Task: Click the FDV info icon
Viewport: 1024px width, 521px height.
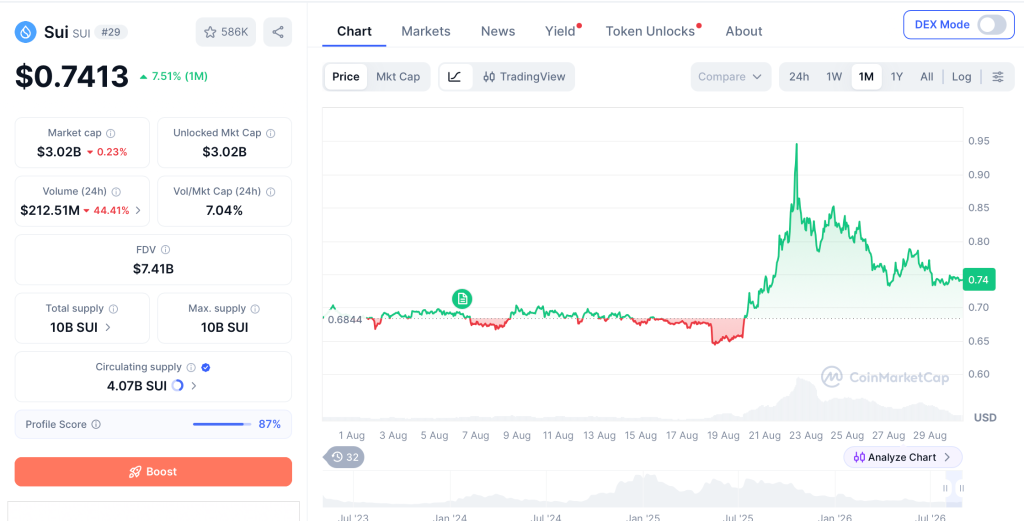Action: click(165, 250)
